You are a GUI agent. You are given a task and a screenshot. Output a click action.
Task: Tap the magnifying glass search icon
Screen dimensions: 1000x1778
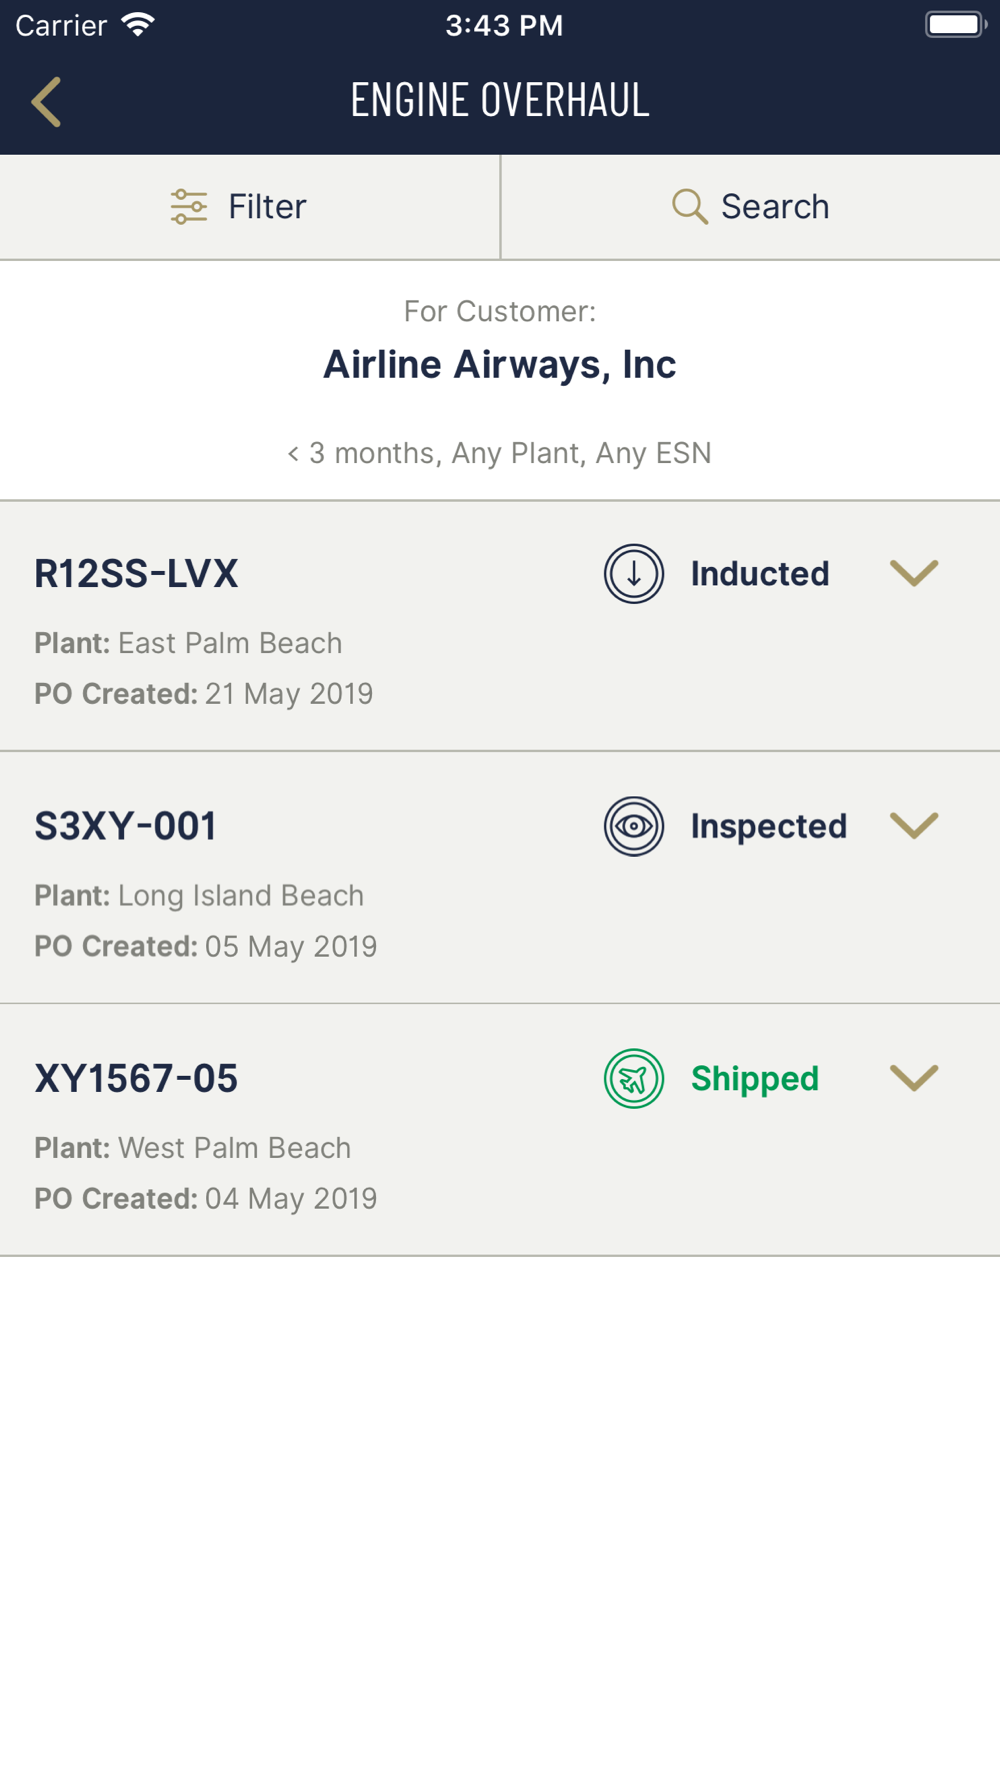[x=689, y=207]
